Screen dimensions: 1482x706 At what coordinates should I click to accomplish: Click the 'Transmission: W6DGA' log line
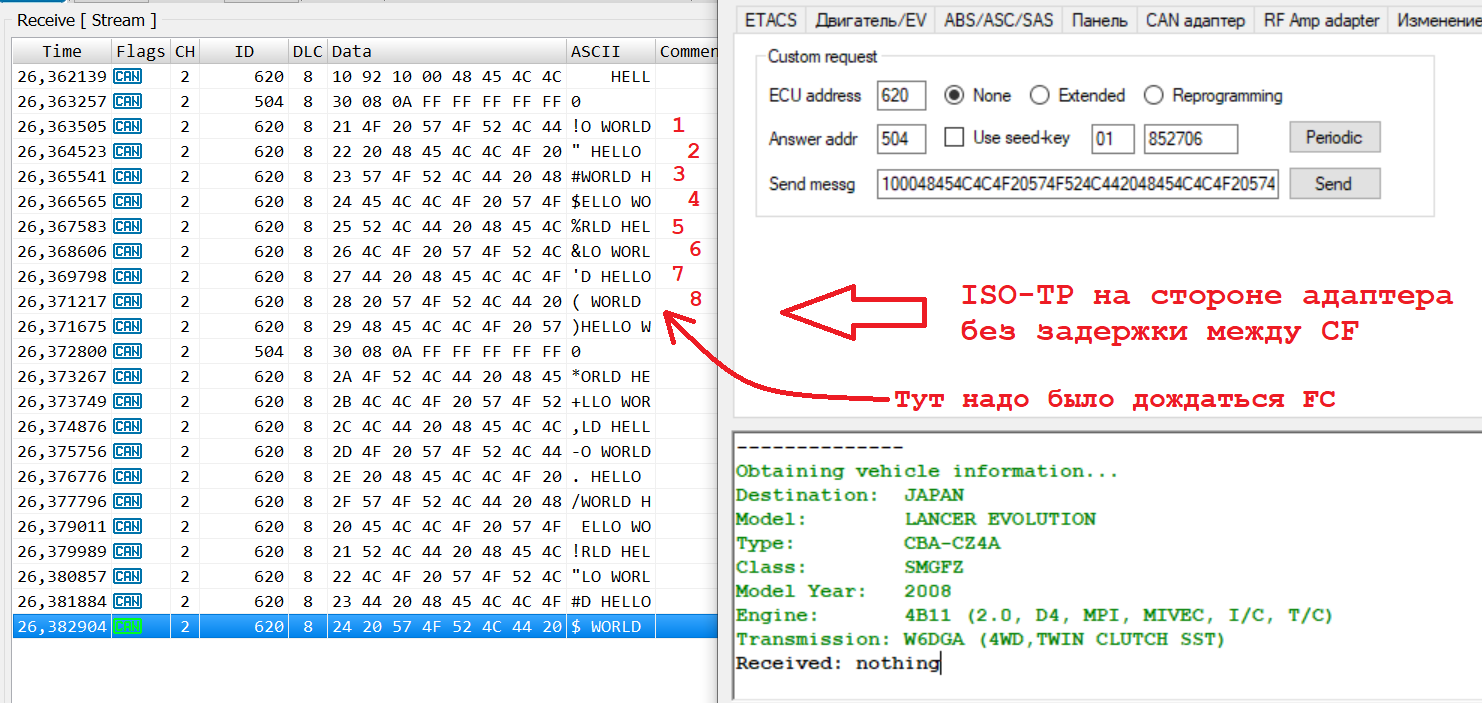coord(981,639)
